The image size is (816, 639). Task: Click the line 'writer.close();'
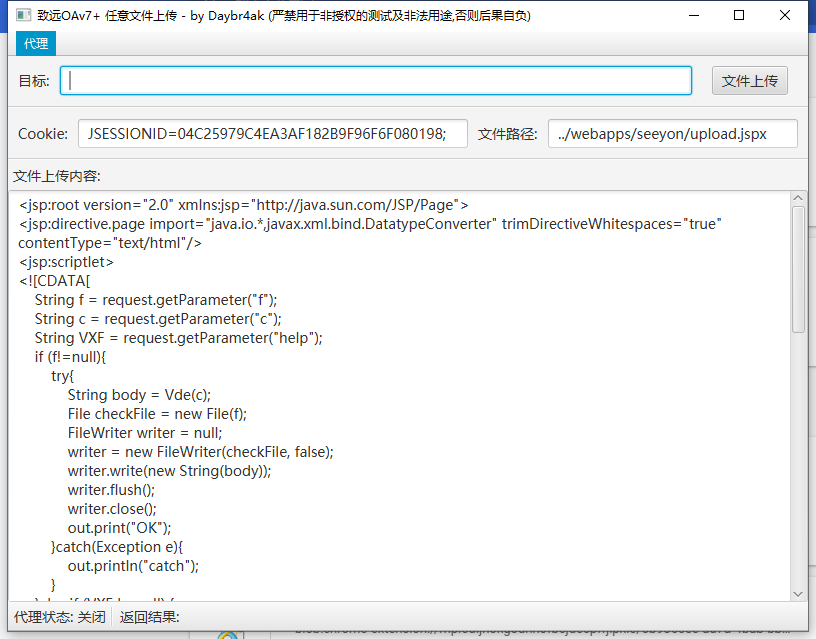click(x=112, y=509)
